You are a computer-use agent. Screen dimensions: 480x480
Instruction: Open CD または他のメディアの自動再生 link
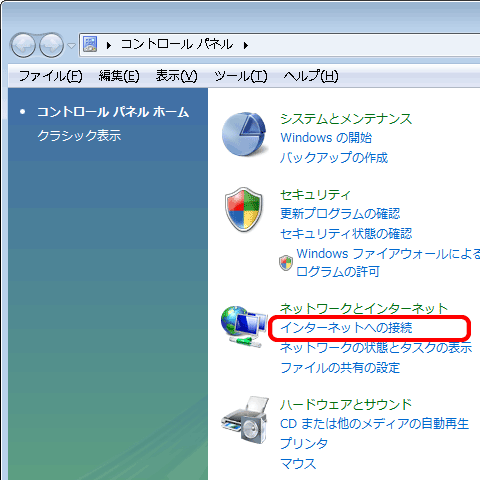375,424
